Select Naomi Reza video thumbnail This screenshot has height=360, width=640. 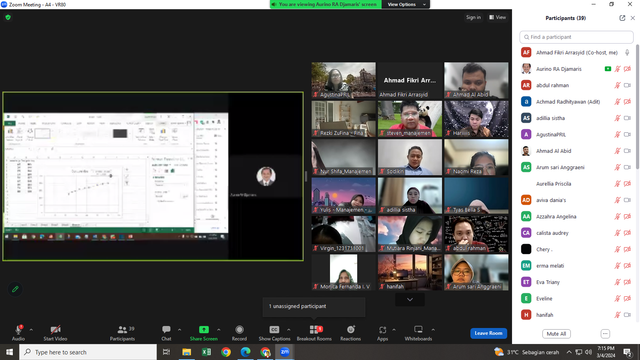click(476, 157)
